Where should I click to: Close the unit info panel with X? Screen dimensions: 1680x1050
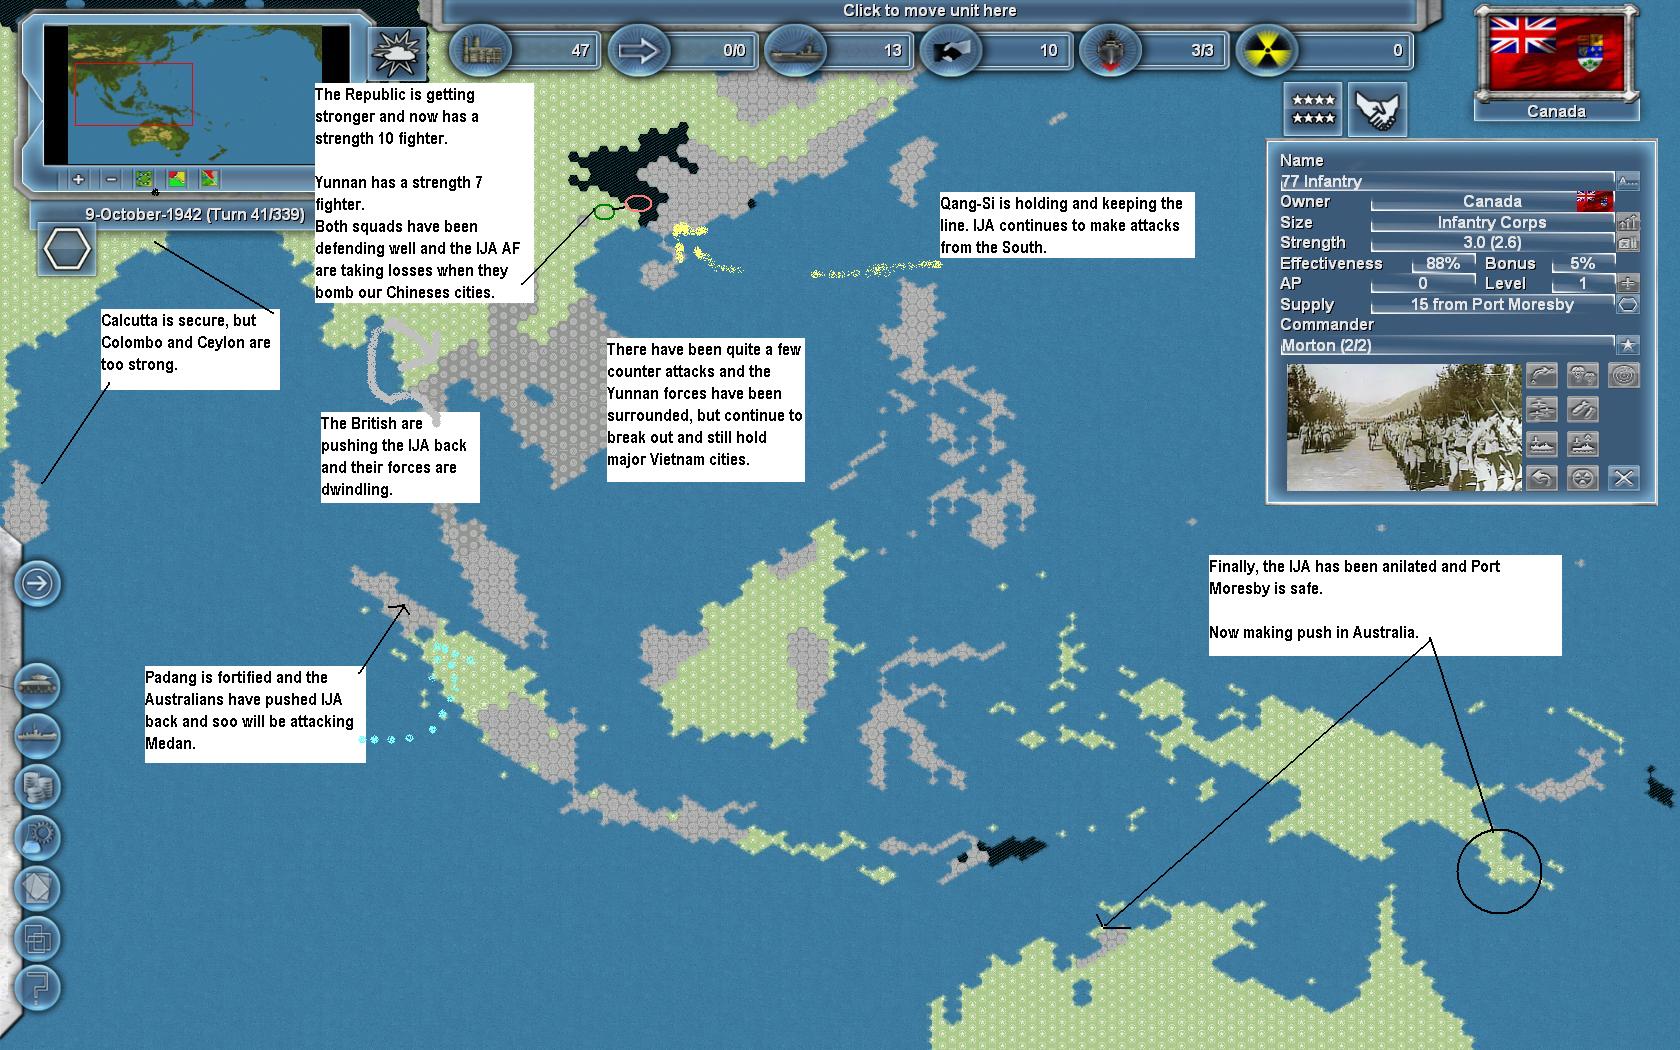tap(1624, 478)
